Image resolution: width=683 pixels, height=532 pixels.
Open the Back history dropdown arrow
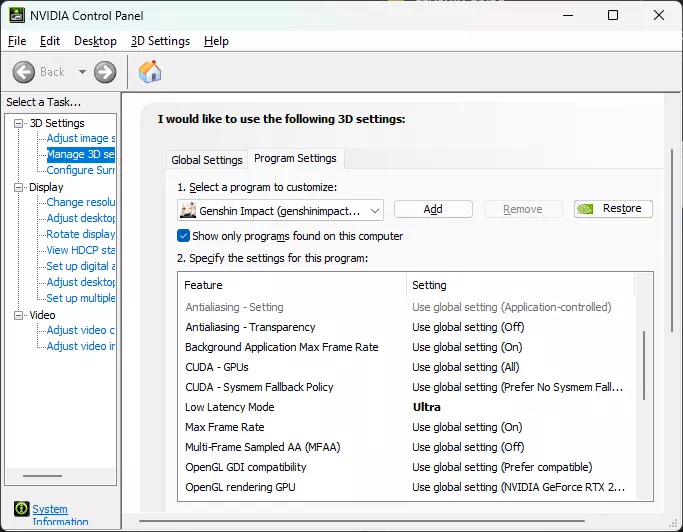[x=82, y=72]
